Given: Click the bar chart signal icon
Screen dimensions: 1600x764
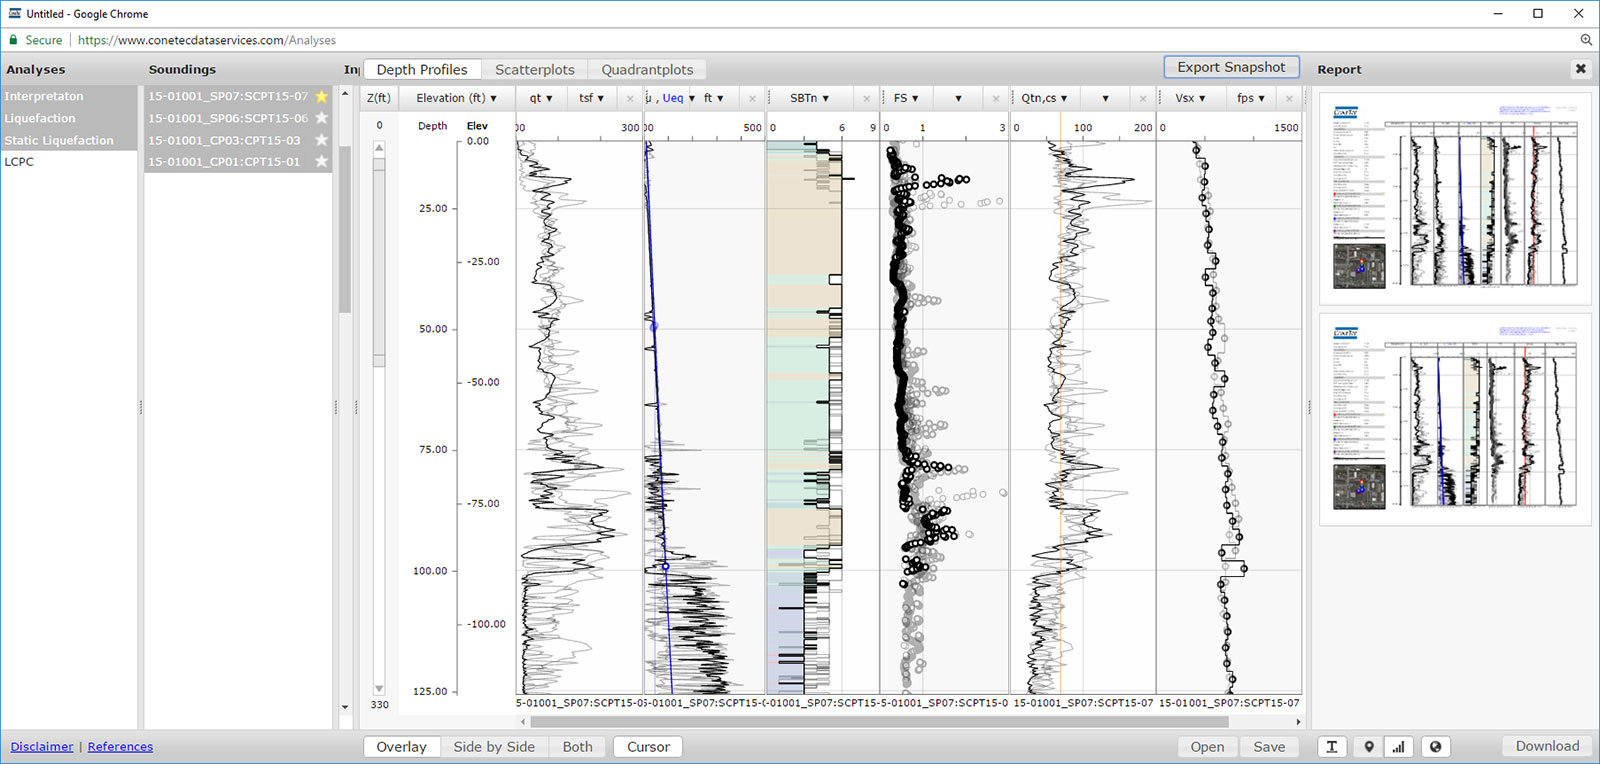Looking at the screenshot, I should [1398, 747].
